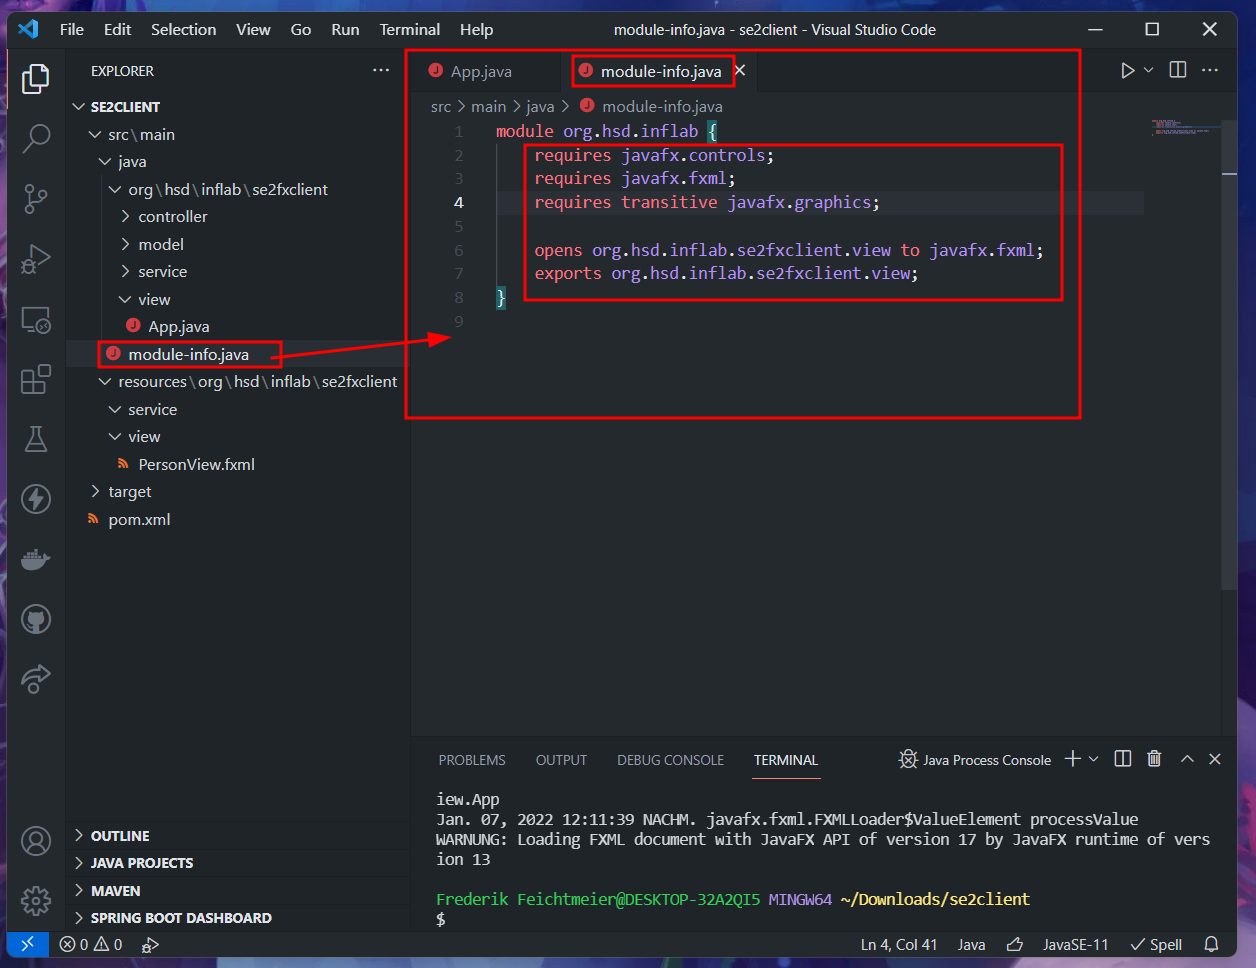Screen dimensions: 1256x968
Task: Open the Go menu
Action: [301, 29]
